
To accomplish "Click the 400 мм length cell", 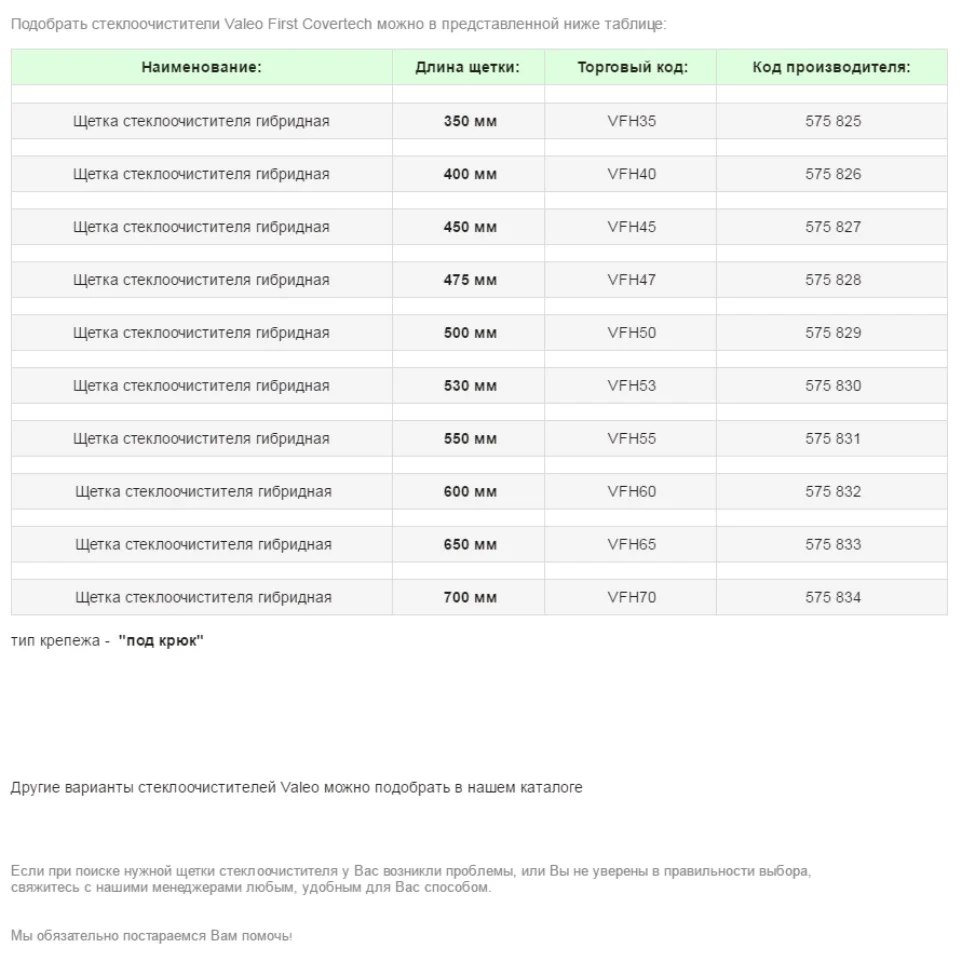I will [x=470, y=175].
